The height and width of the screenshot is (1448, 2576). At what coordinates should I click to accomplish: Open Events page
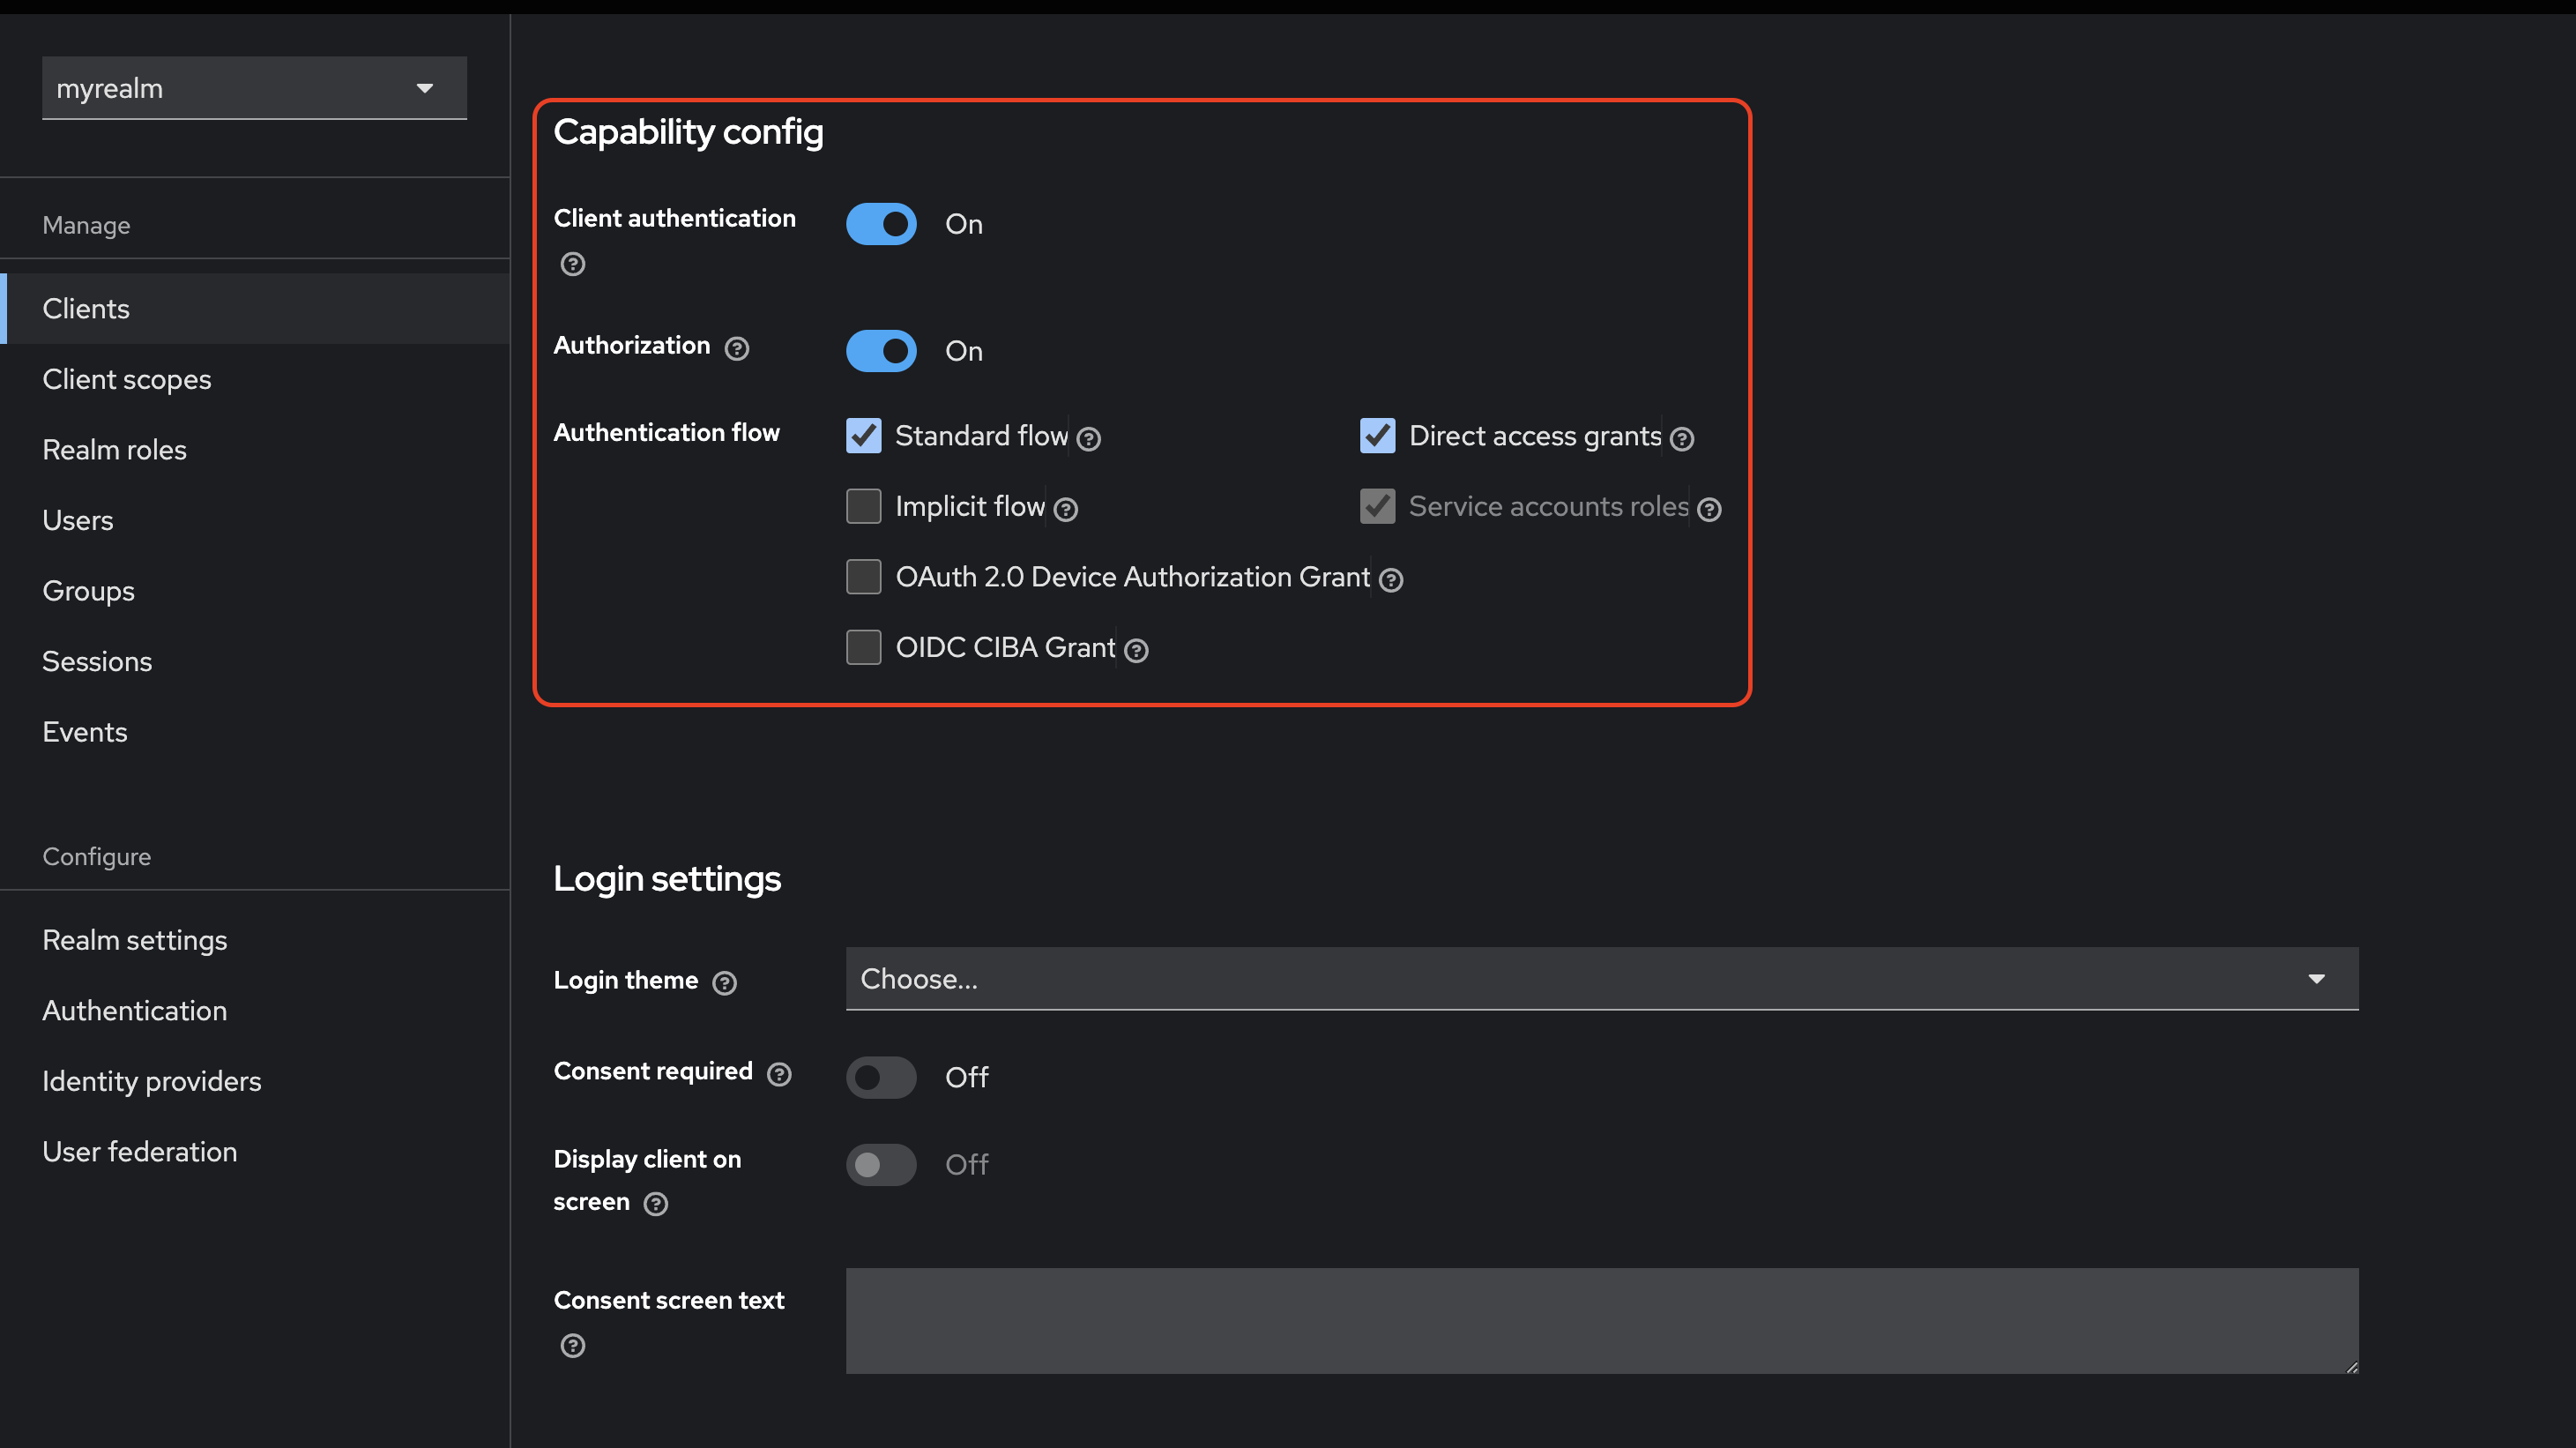coord(255,732)
